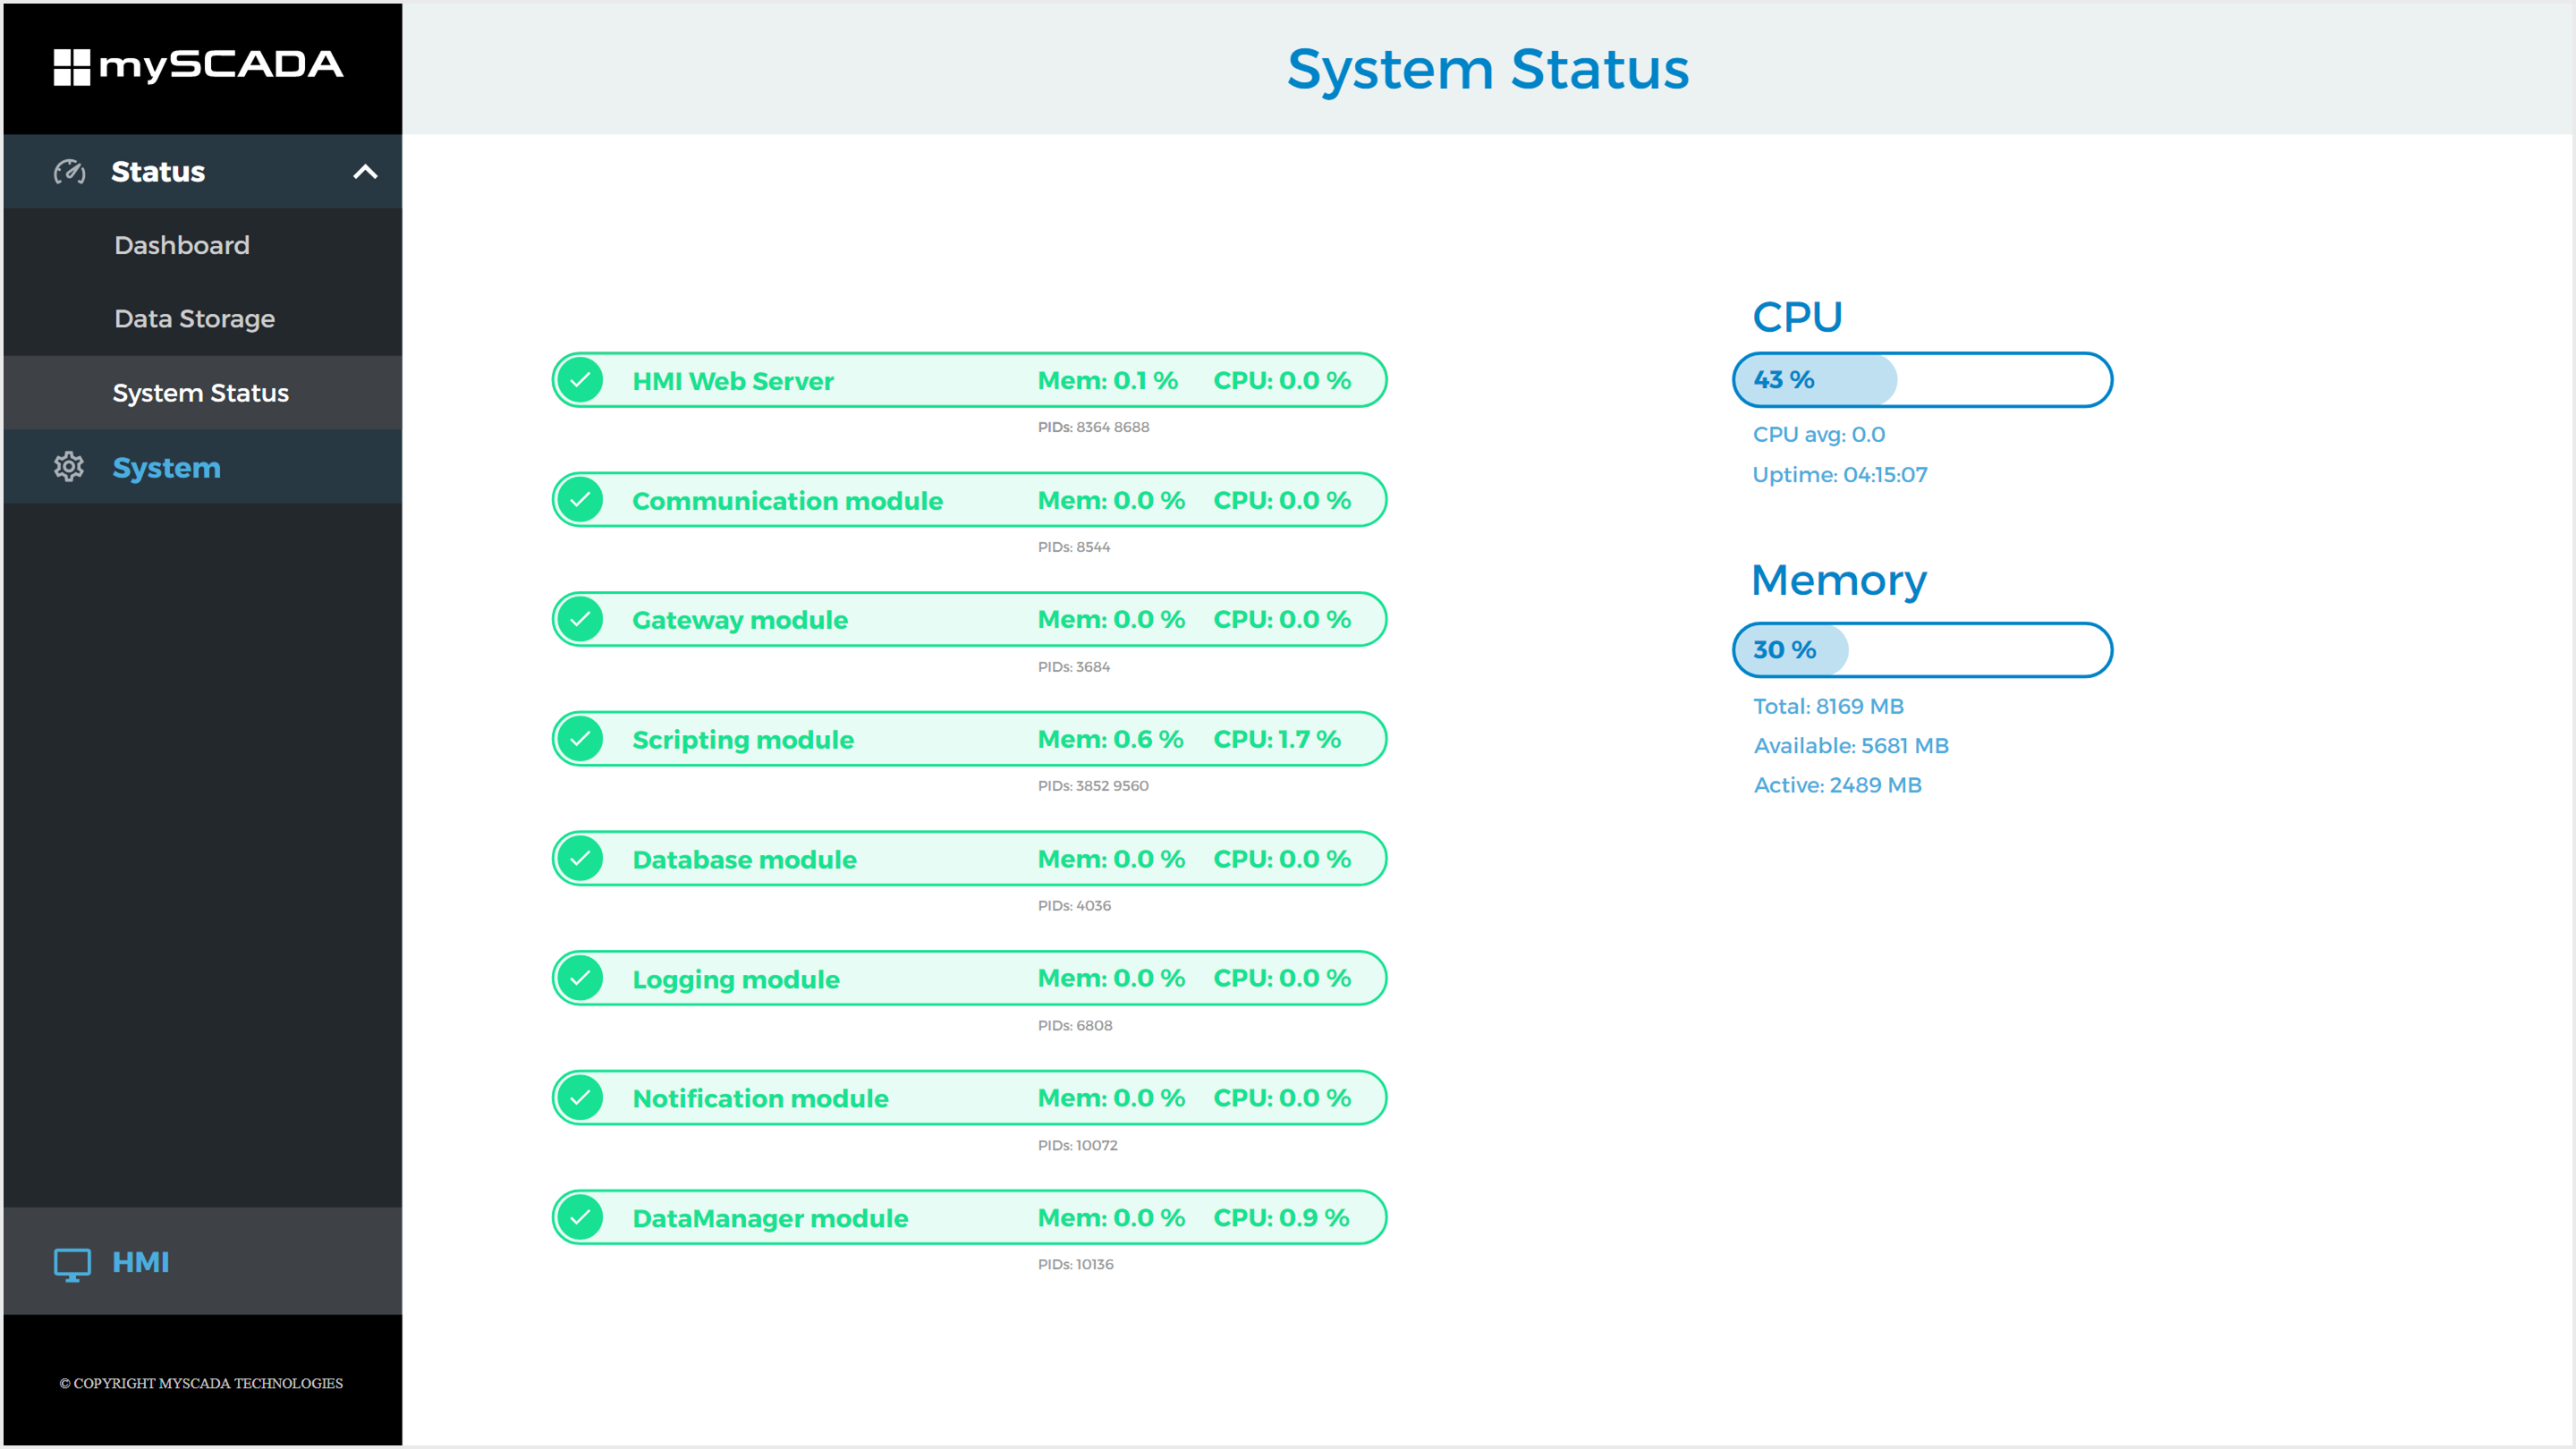Click the System Status page title
2576x1449 pixels.
click(1488, 69)
